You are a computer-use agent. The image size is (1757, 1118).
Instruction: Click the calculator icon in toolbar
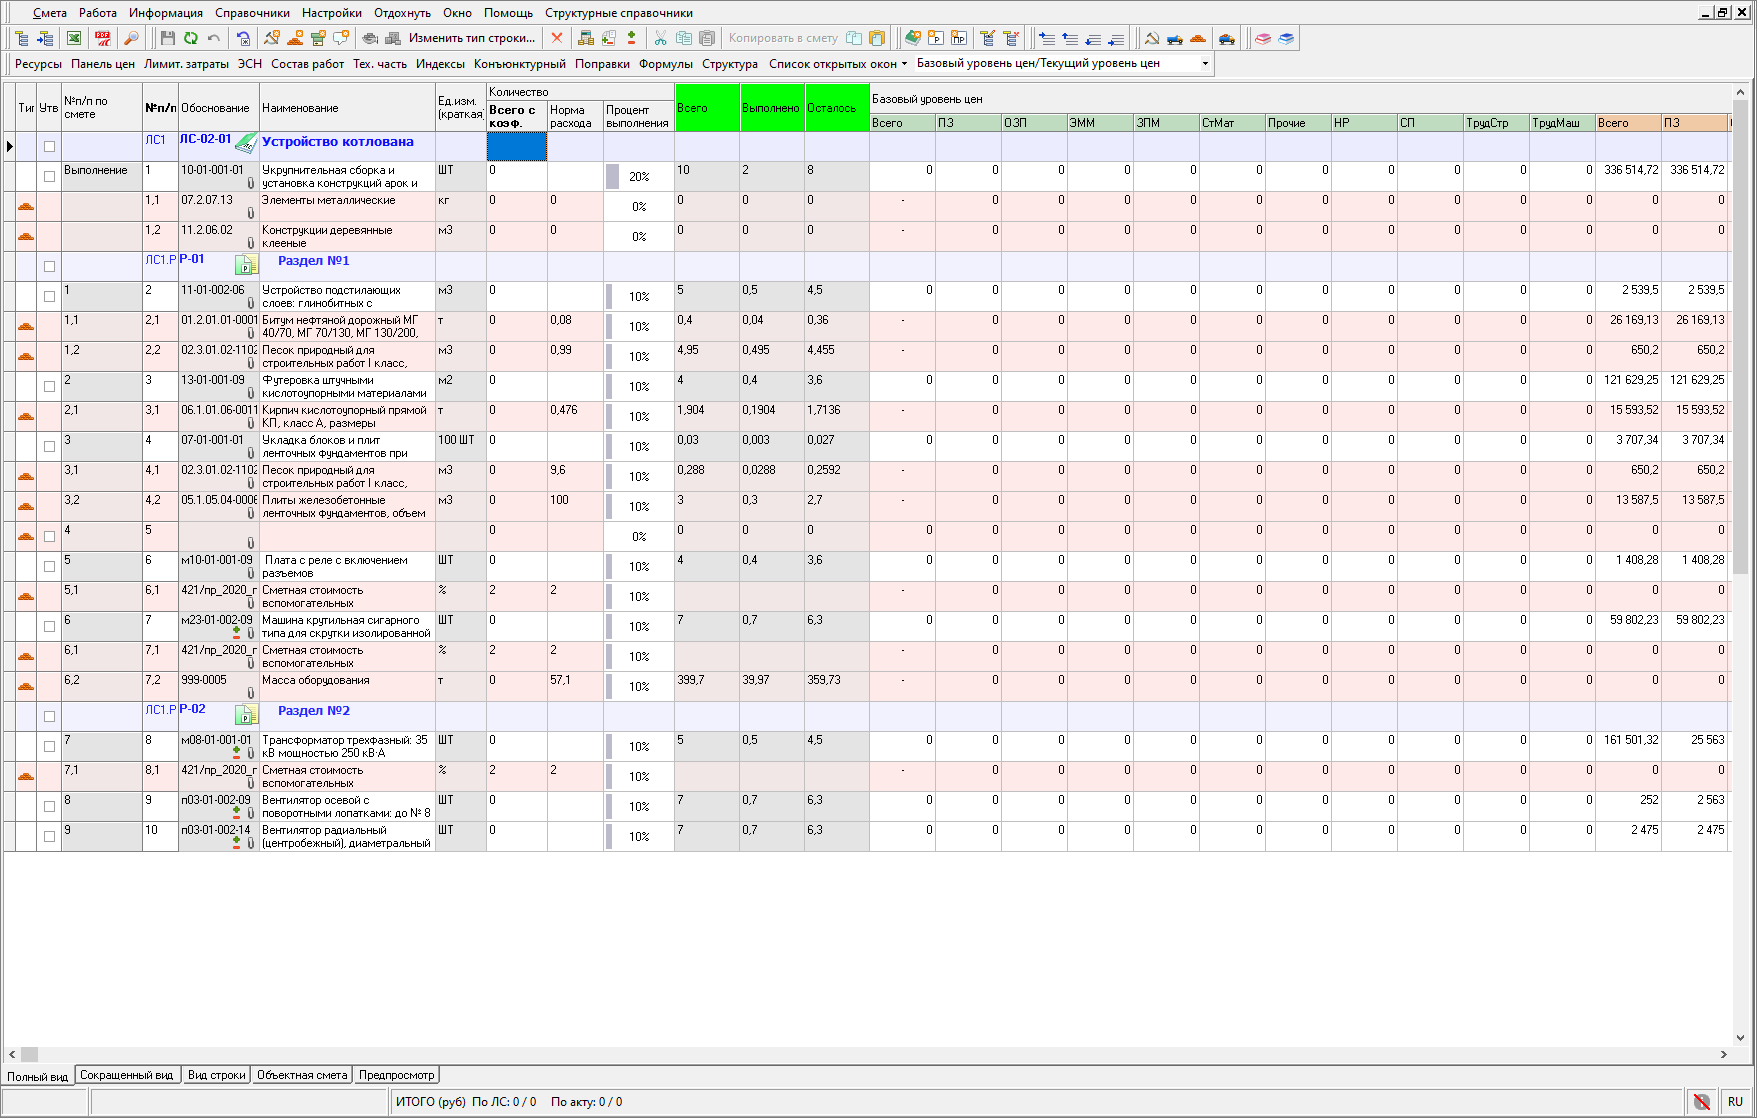click(586, 38)
